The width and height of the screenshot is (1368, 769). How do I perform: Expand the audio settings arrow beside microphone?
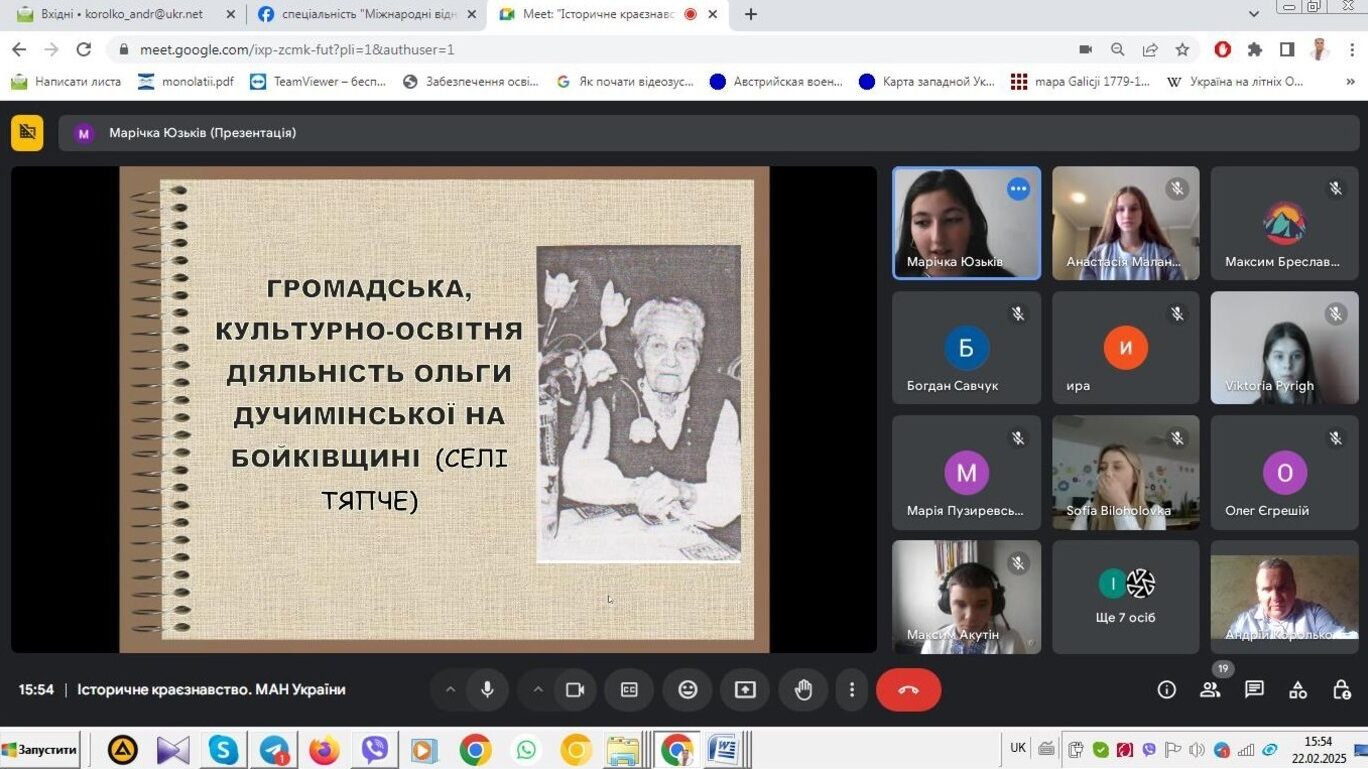point(450,690)
